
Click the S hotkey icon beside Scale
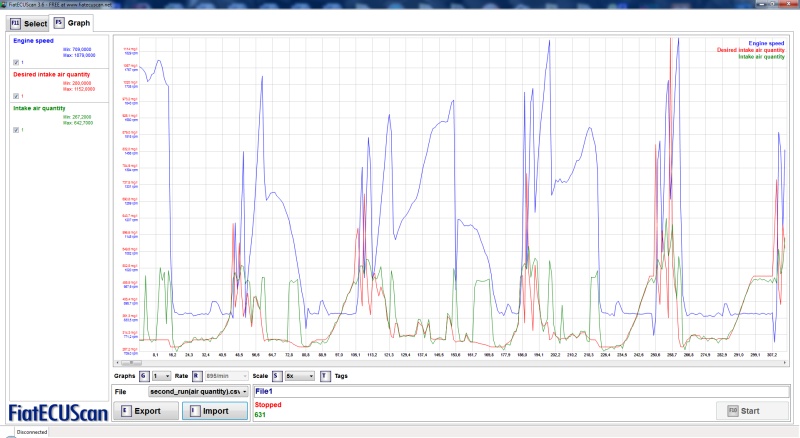pyautogui.click(x=276, y=375)
